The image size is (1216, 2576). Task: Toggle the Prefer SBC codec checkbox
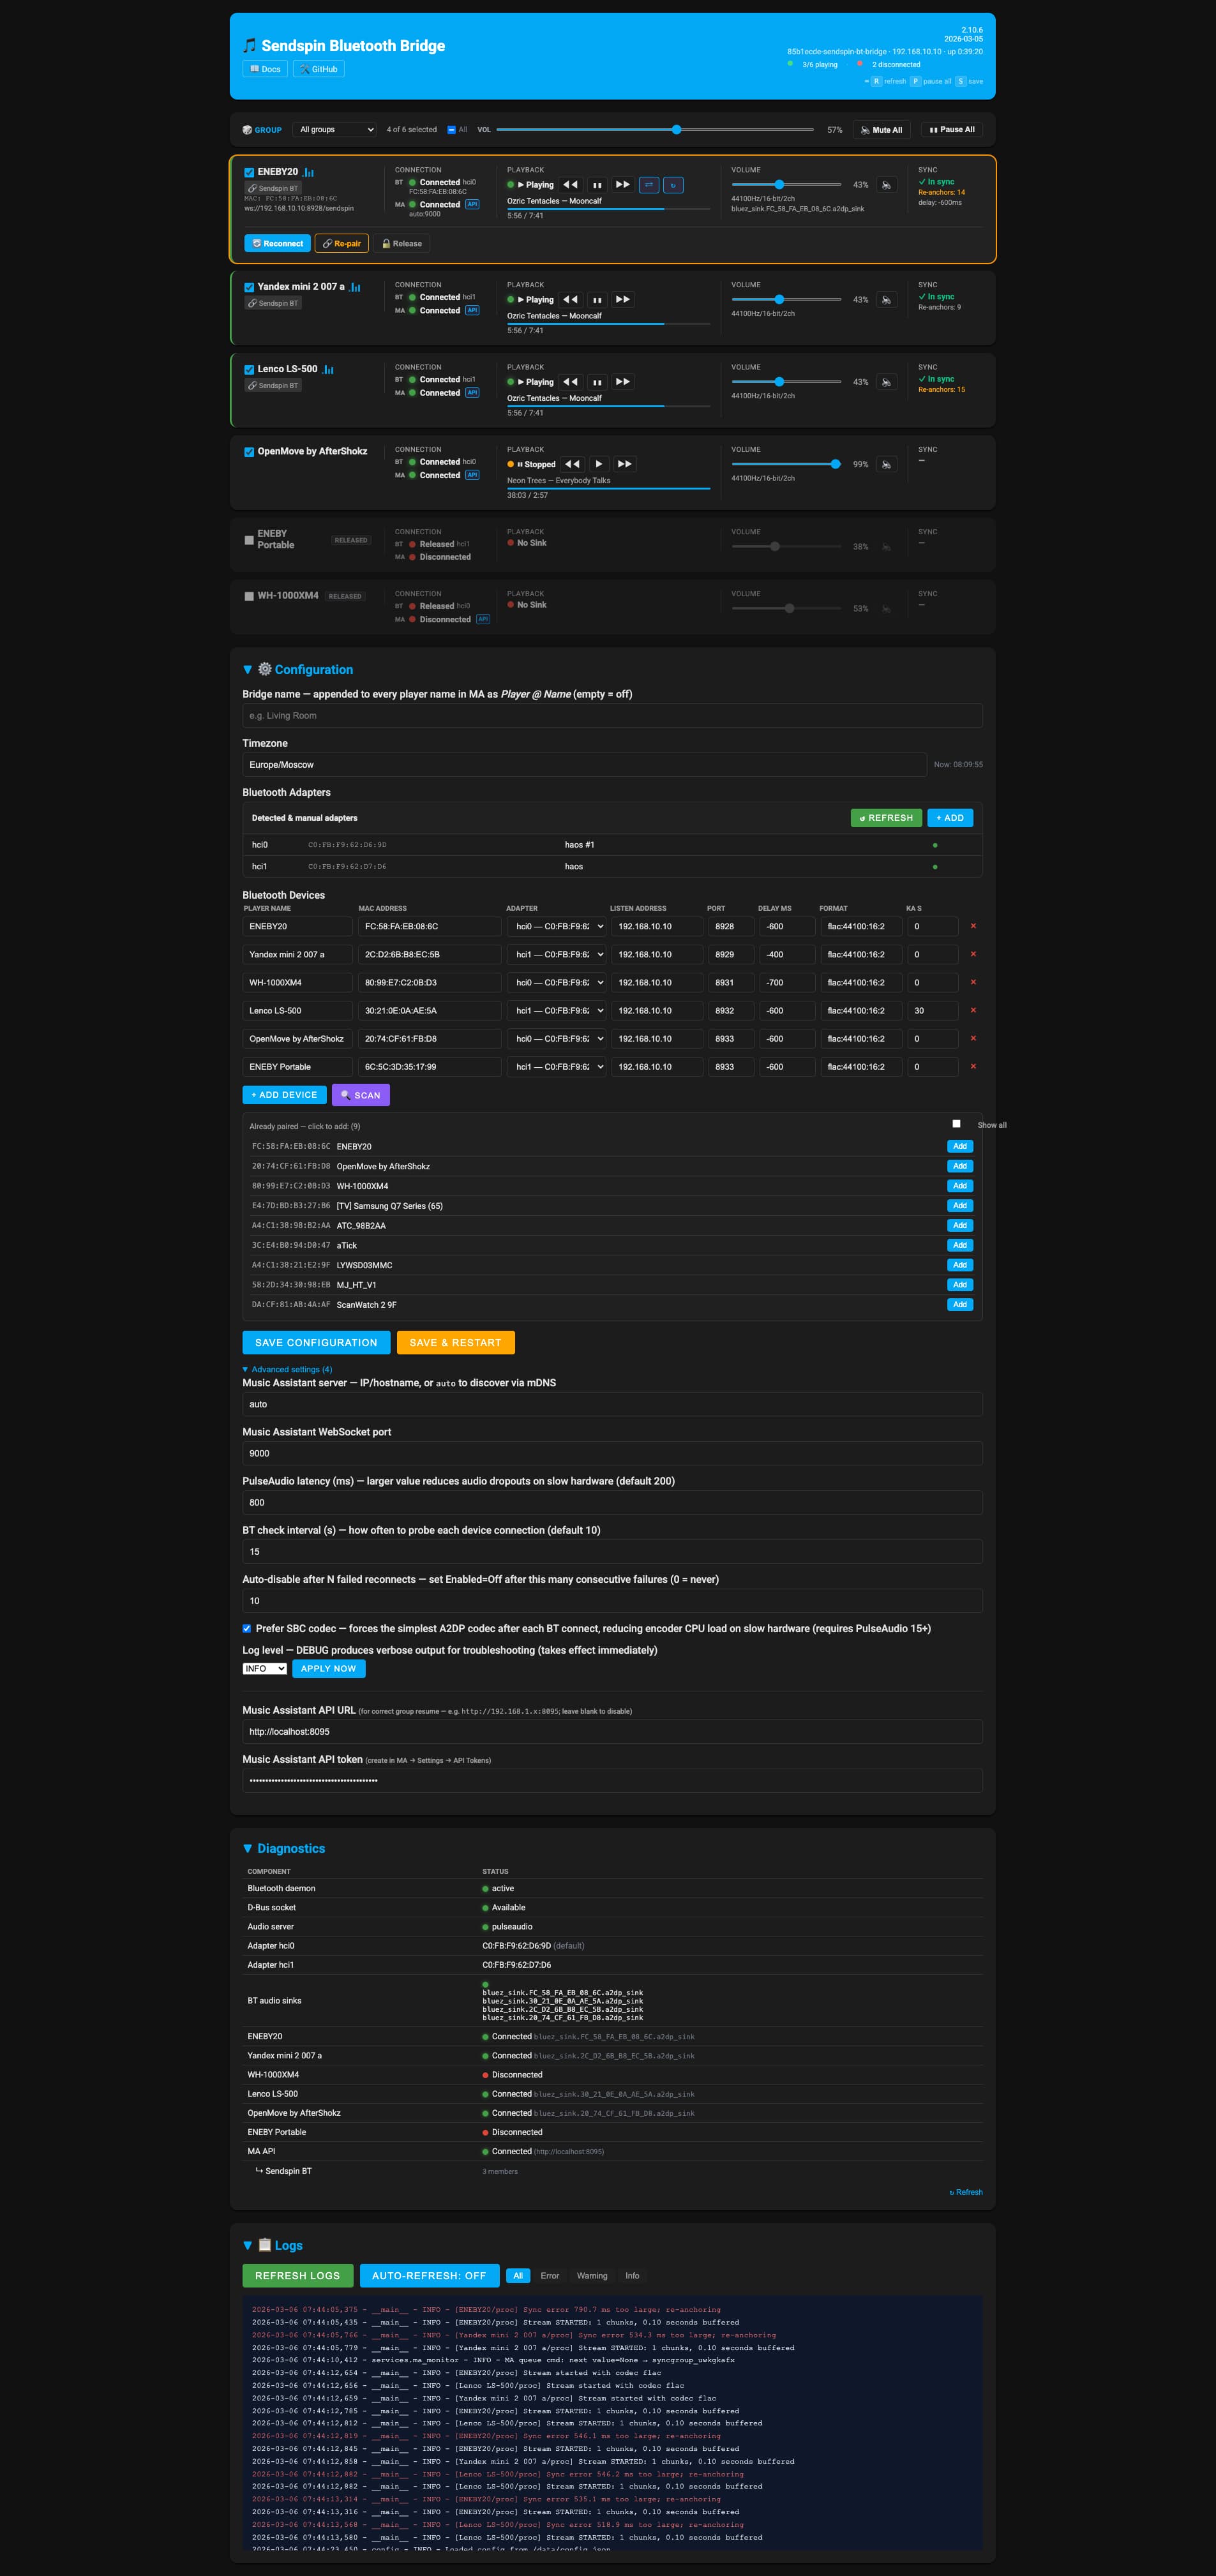pos(247,1628)
